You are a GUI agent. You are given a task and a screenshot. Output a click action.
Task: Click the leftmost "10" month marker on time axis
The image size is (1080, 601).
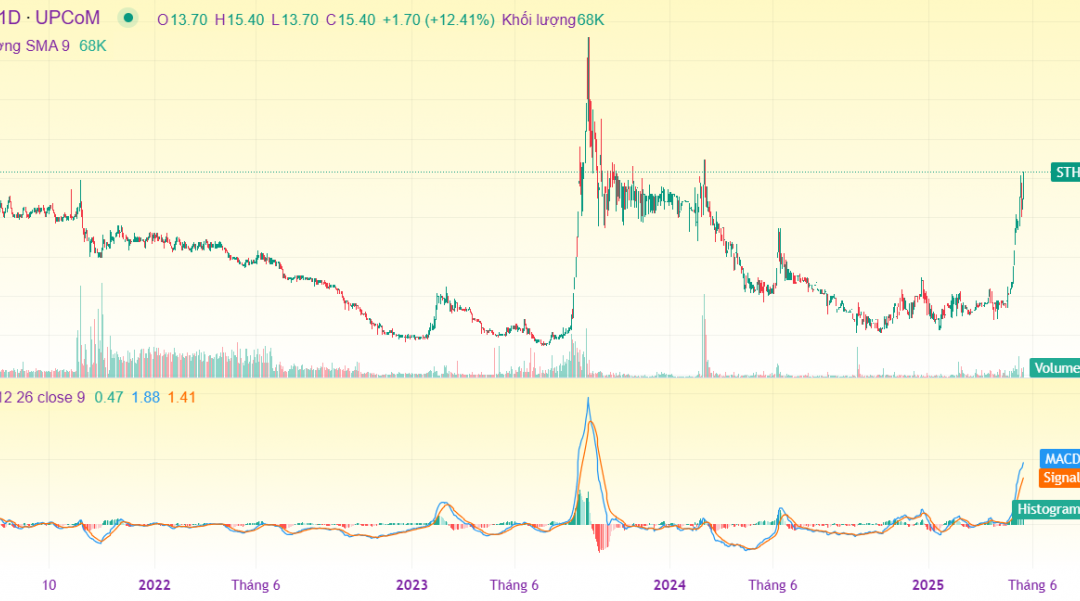tap(50, 585)
